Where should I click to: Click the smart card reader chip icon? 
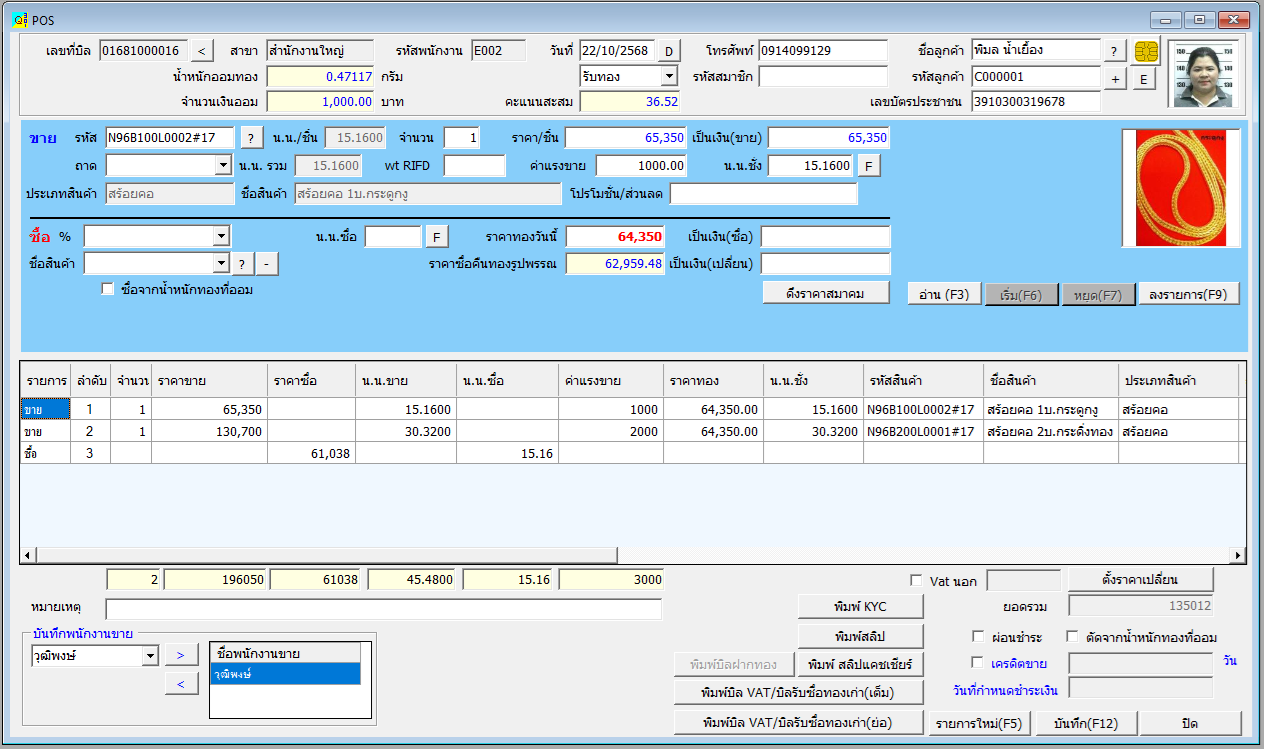click(1146, 51)
